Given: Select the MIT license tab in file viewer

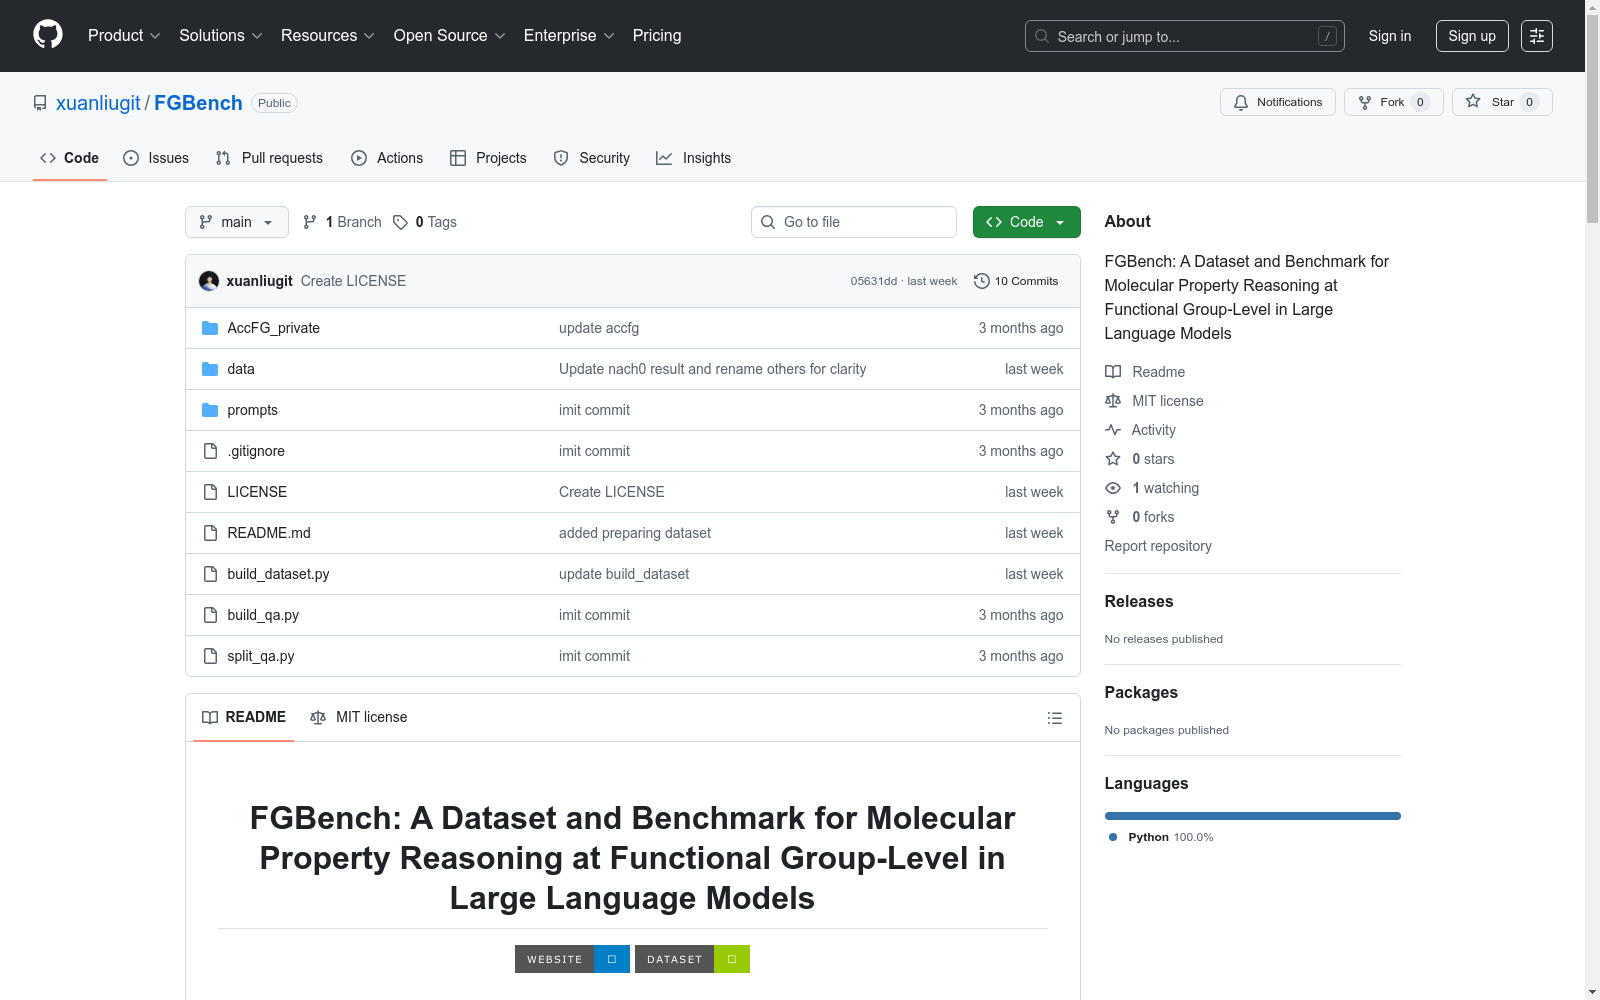Looking at the screenshot, I should click(x=359, y=717).
